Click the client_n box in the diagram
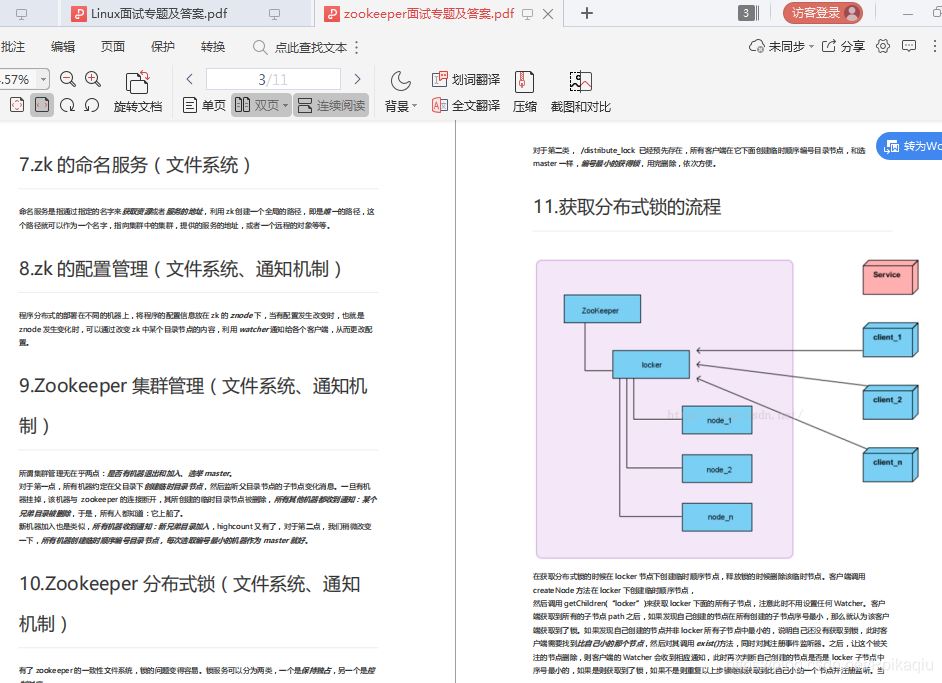Screen dimensions: 942x683 click(890, 464)
